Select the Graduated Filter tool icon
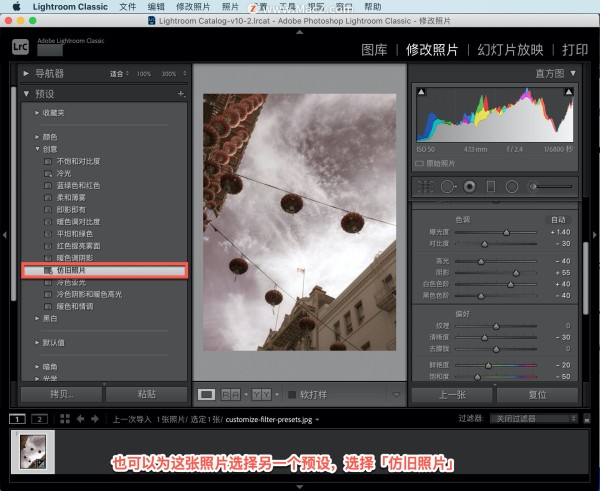 click(490, 187)
